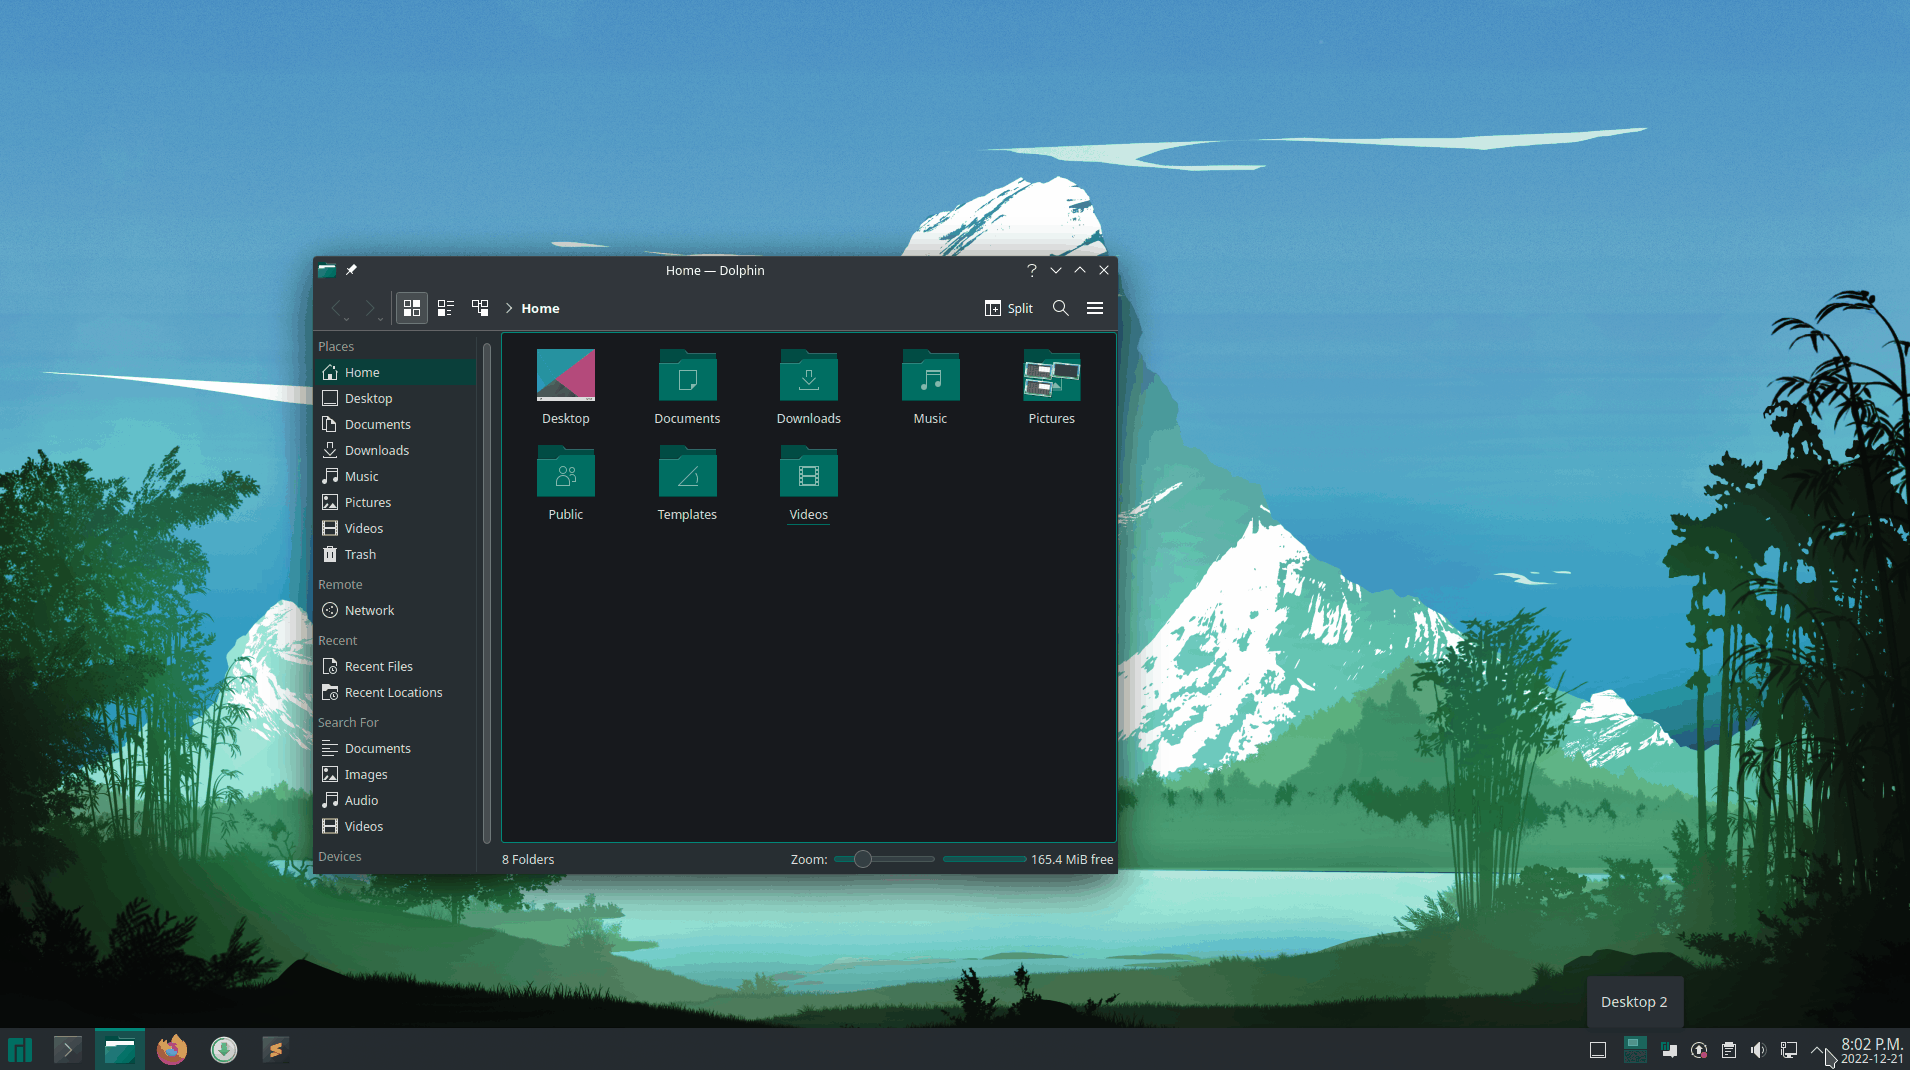Open Network under Remote section

click(396, 610)
